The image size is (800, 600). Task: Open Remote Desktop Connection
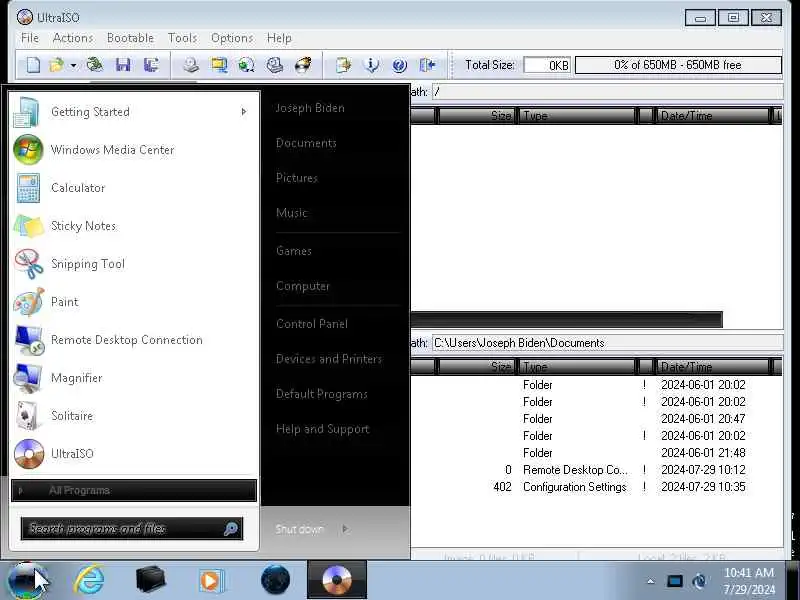(134, 340)
